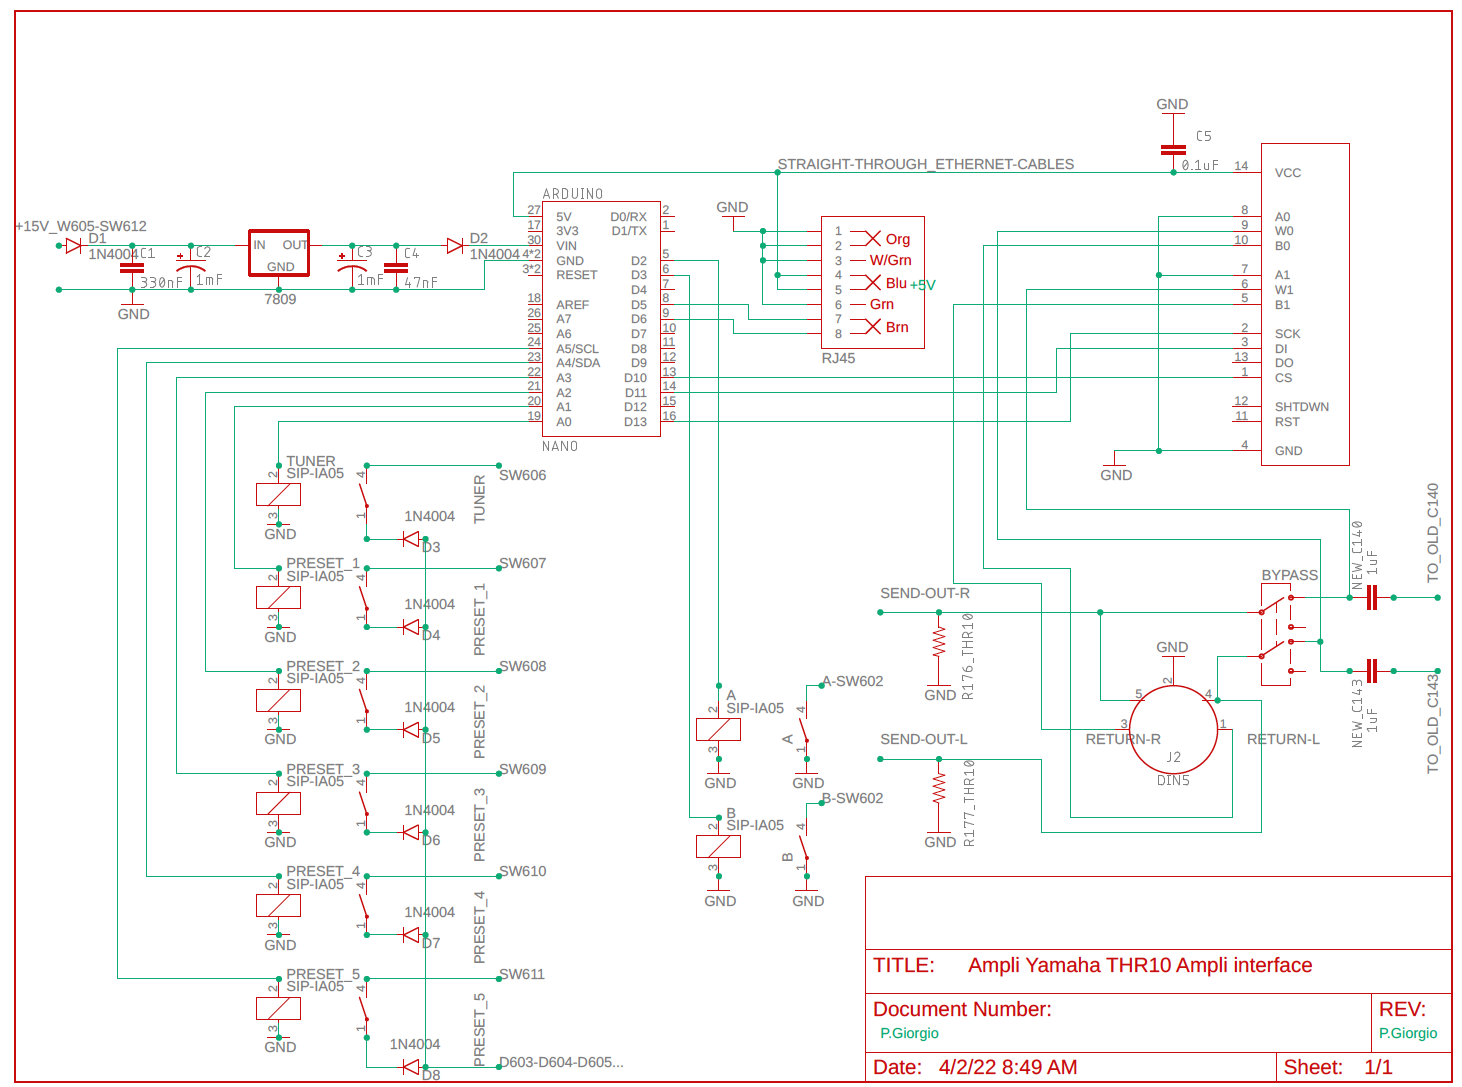Select diode D3 near SW606

point(411,538)
